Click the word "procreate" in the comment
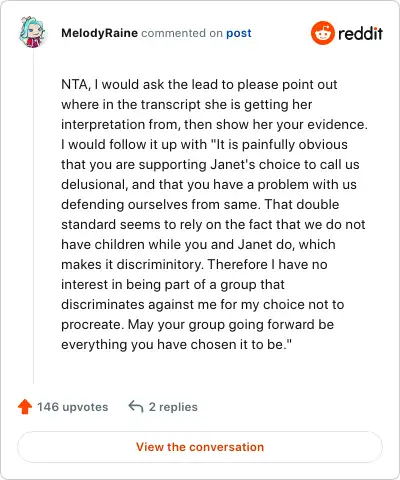 91,325
